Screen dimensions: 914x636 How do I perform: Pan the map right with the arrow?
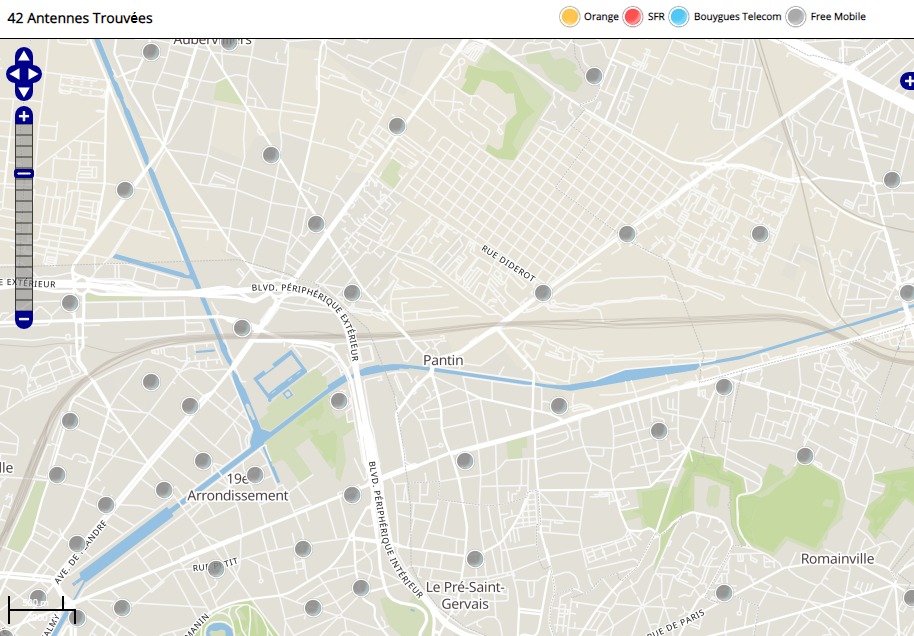pos(35,74)
